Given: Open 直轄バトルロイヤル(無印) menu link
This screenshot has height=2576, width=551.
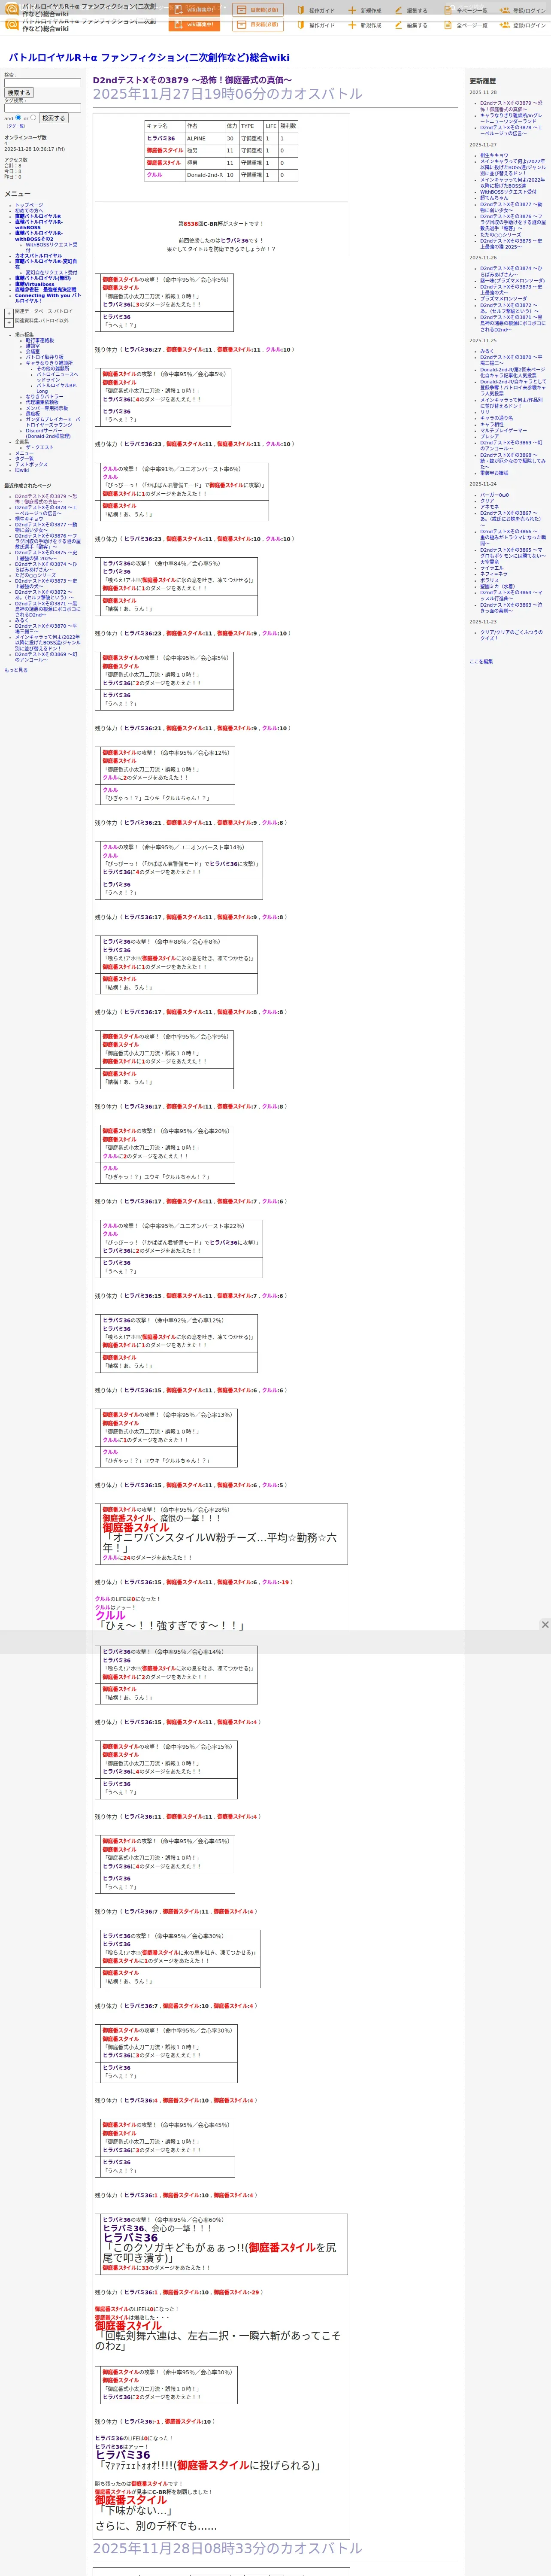Looking at the screenshot, I should coord(43,278).
